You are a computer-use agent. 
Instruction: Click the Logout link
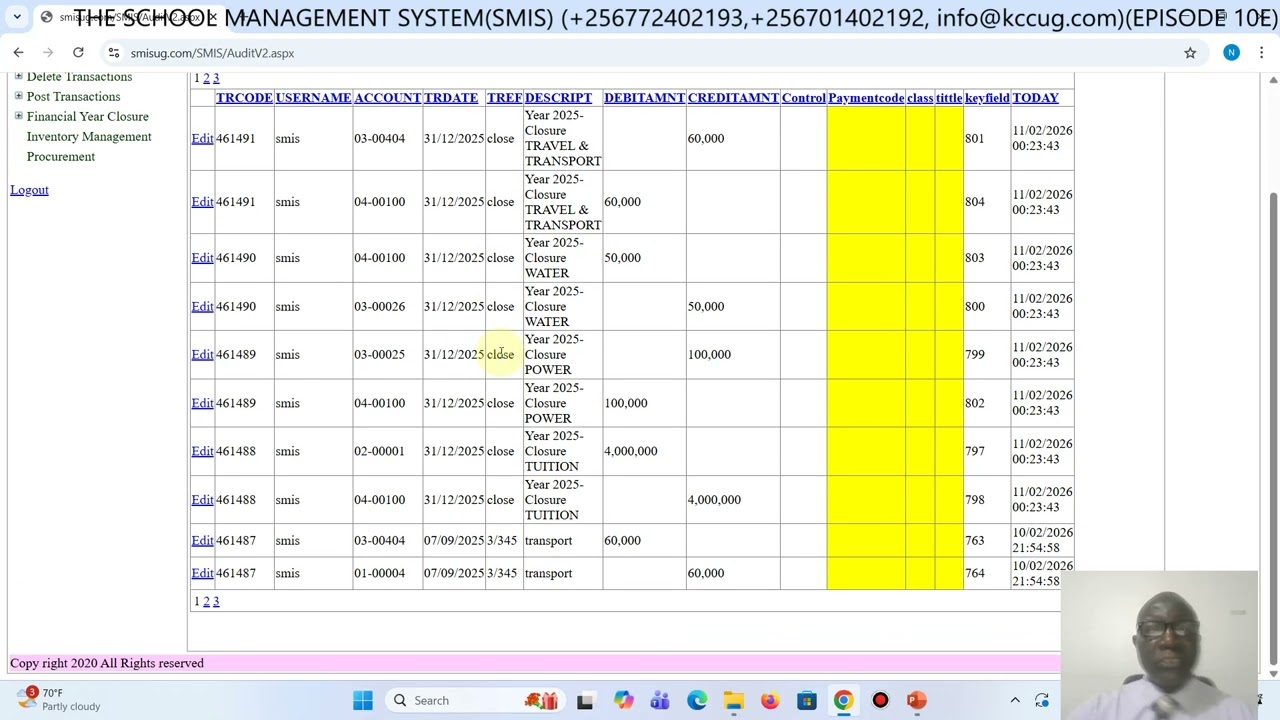click(29, 190)
